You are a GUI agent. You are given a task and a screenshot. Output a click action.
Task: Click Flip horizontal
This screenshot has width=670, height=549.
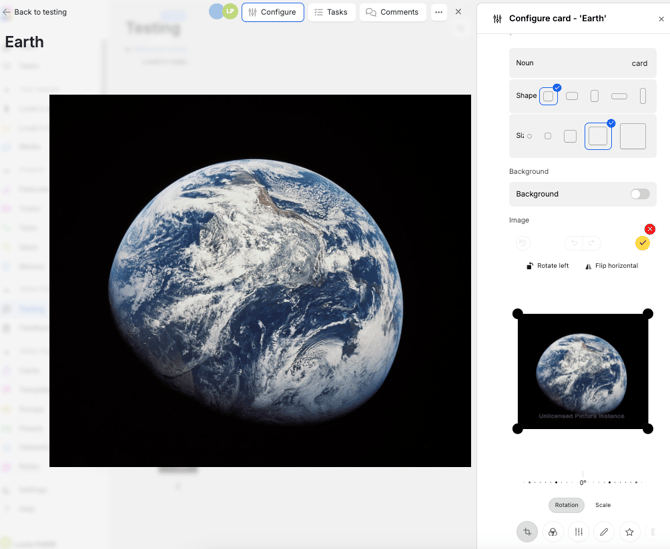(x=611, y=266)
